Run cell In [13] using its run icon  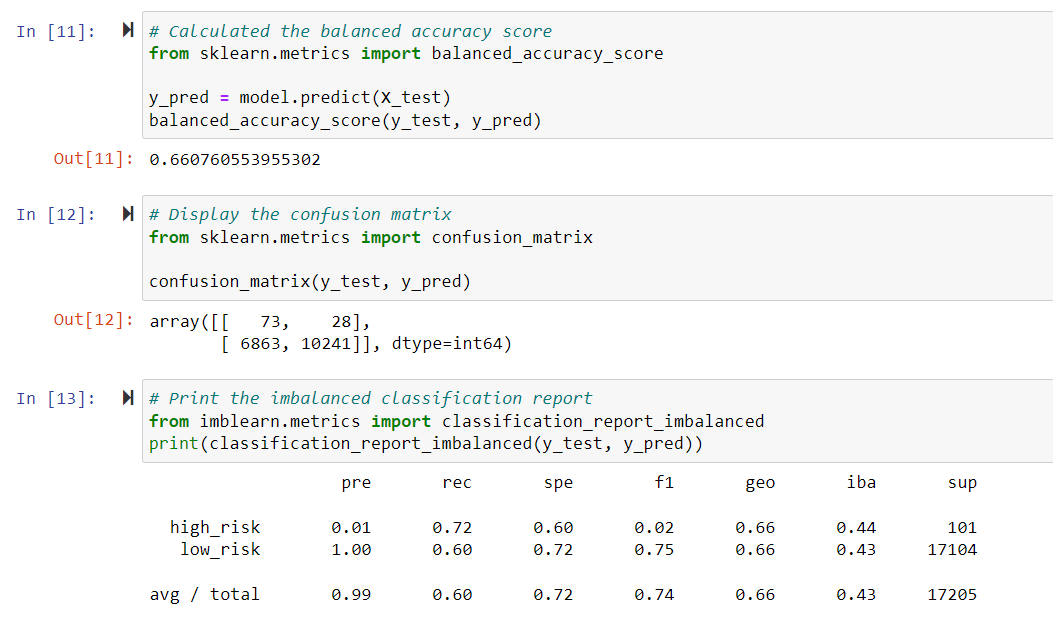[128, 398]
